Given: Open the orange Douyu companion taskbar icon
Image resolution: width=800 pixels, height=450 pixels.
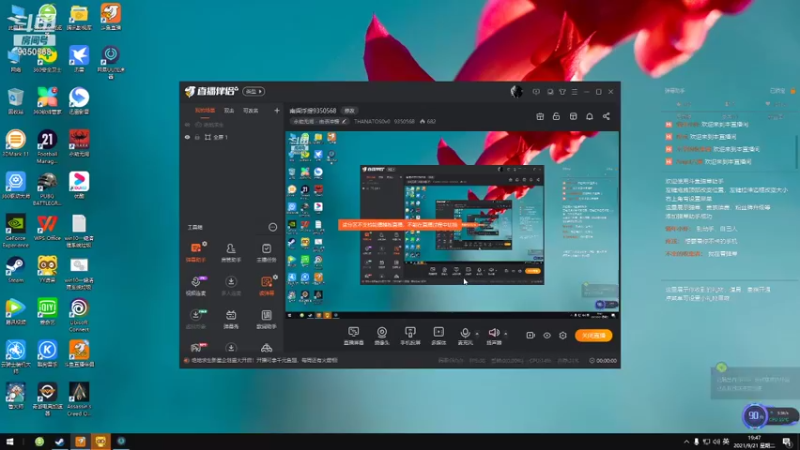Looking at the screenshot, I should [80, 442].
